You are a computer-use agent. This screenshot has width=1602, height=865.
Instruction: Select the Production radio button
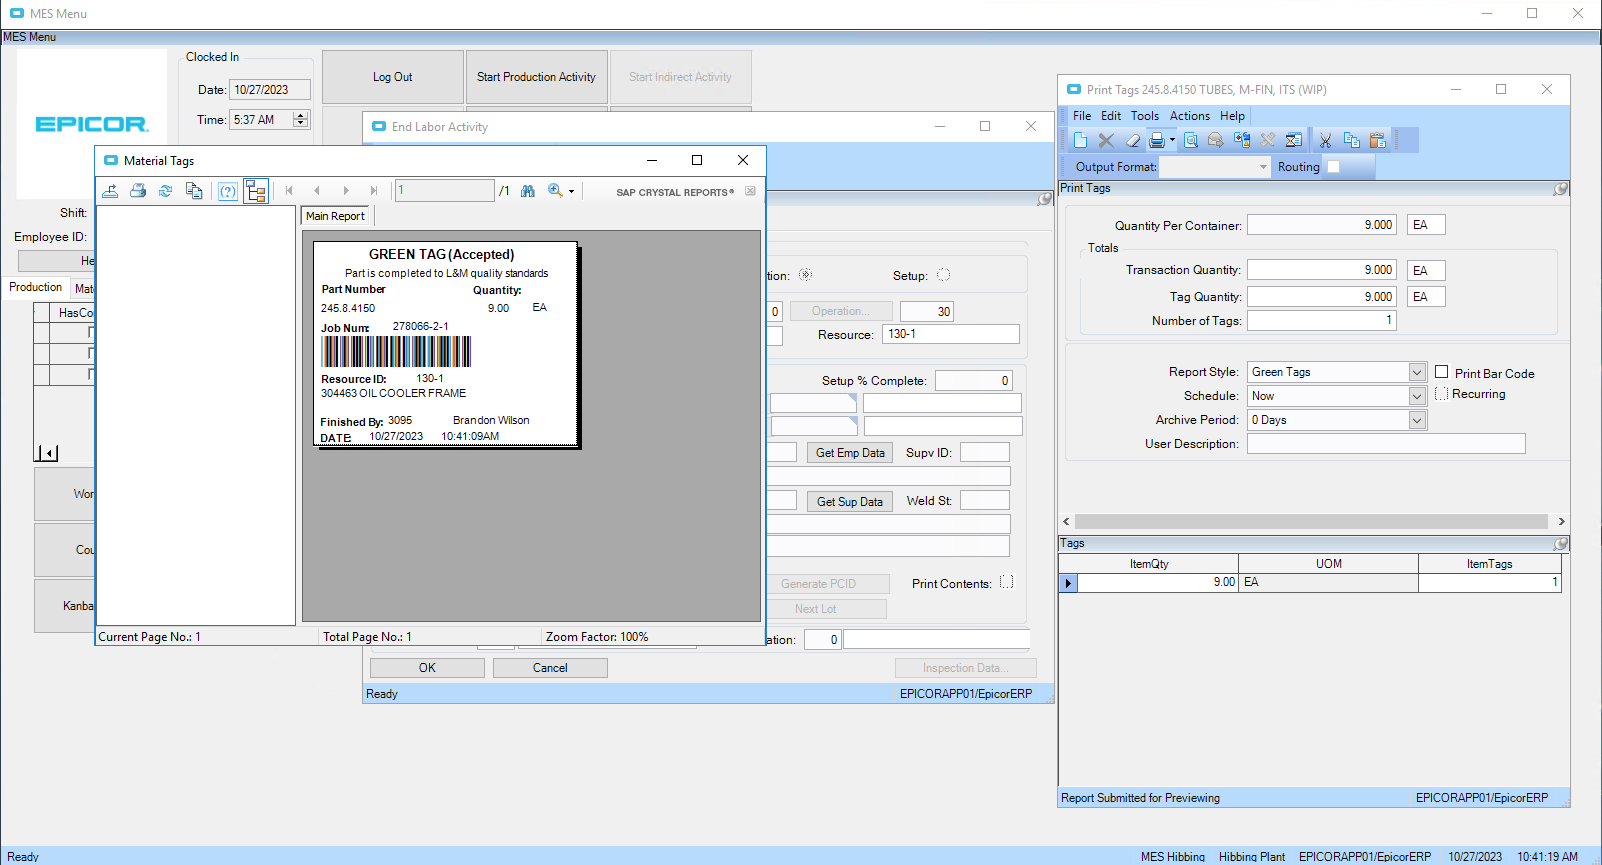[x=805, y=275]
